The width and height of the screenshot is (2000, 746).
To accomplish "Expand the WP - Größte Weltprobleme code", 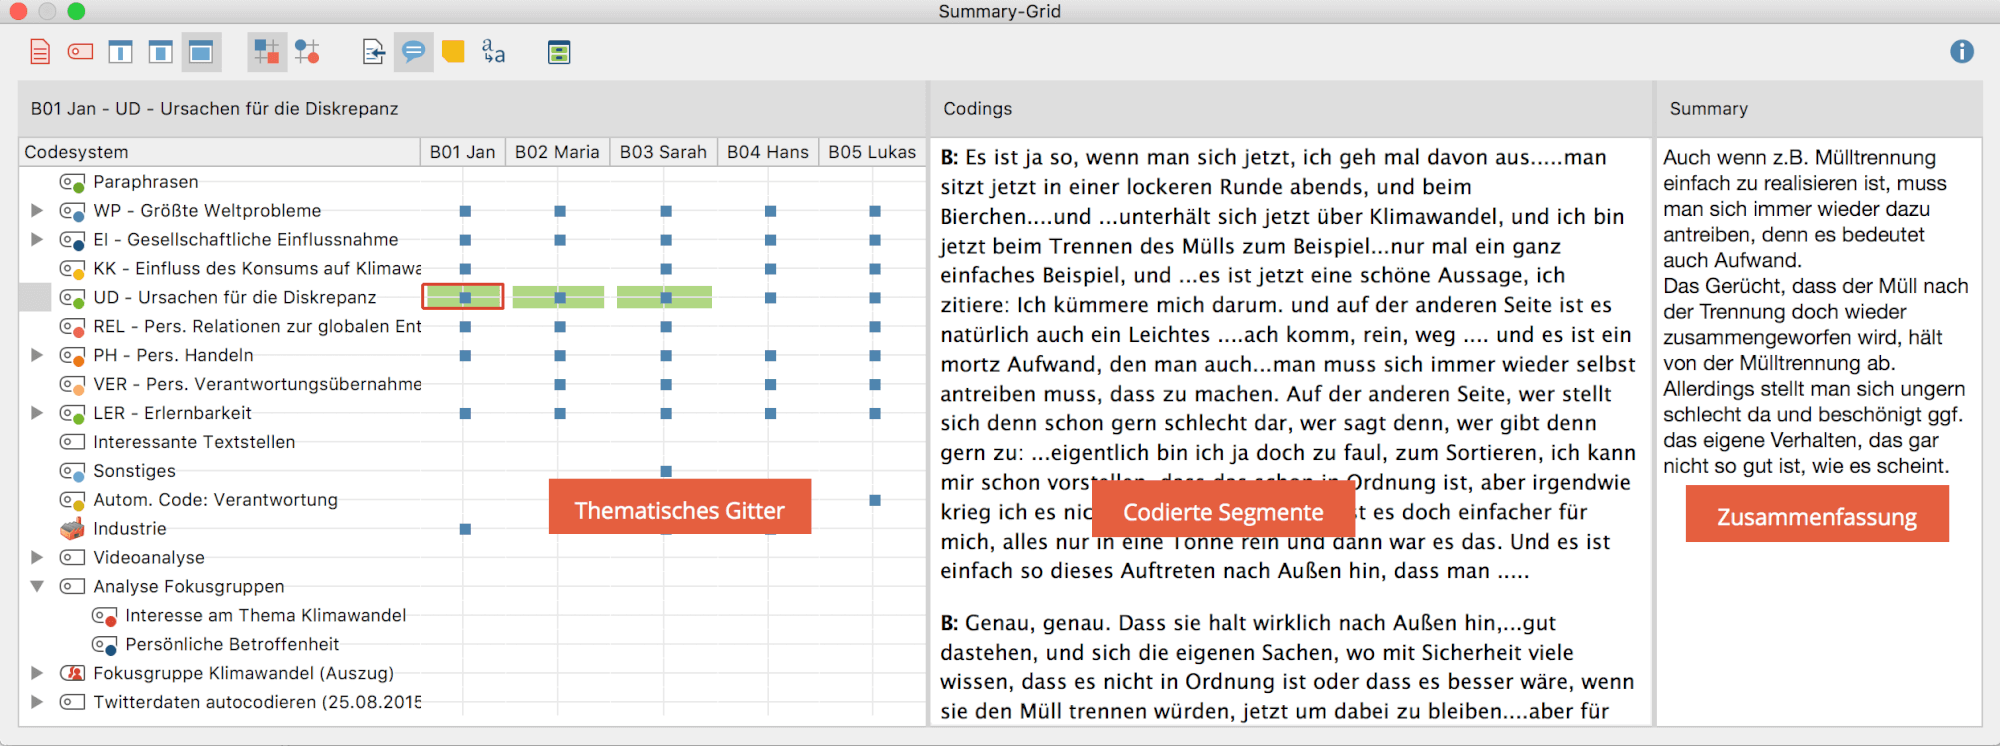I will click(x=37, y=211).
